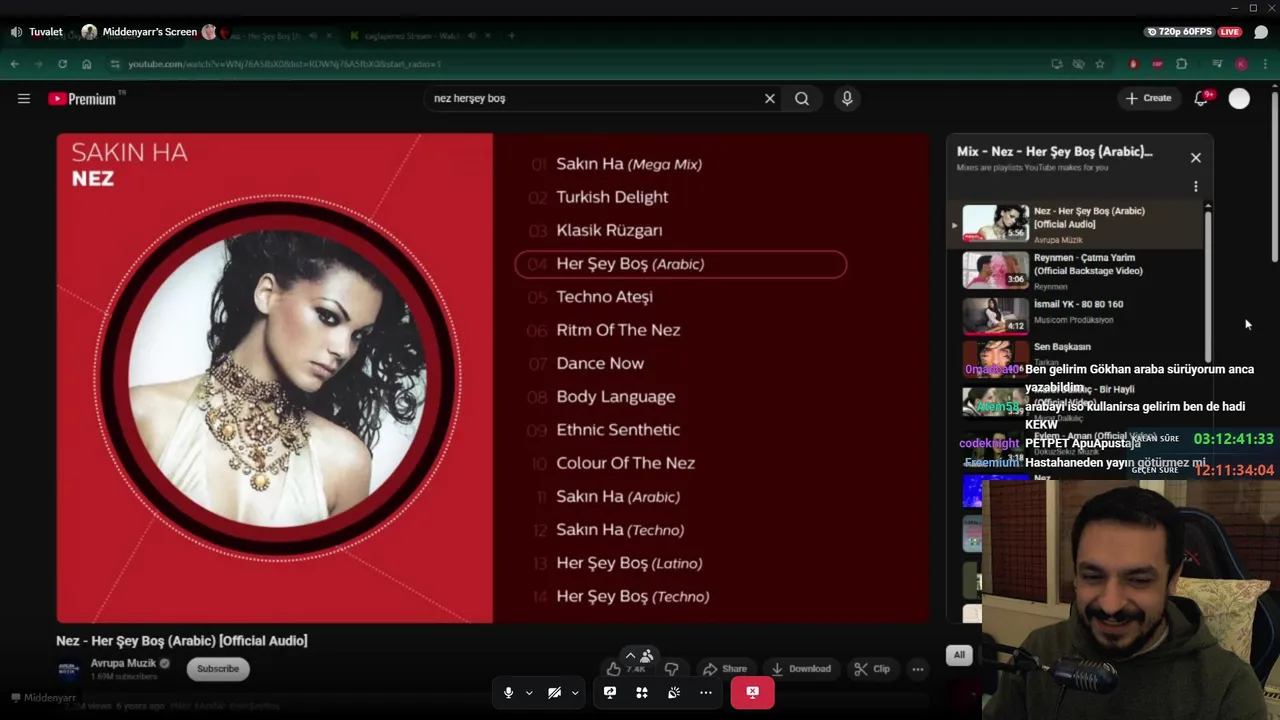Image resolution: width=1280 pixels, height=720 pixels.
Task: Open the Create menu
Action: point(1148,98)
